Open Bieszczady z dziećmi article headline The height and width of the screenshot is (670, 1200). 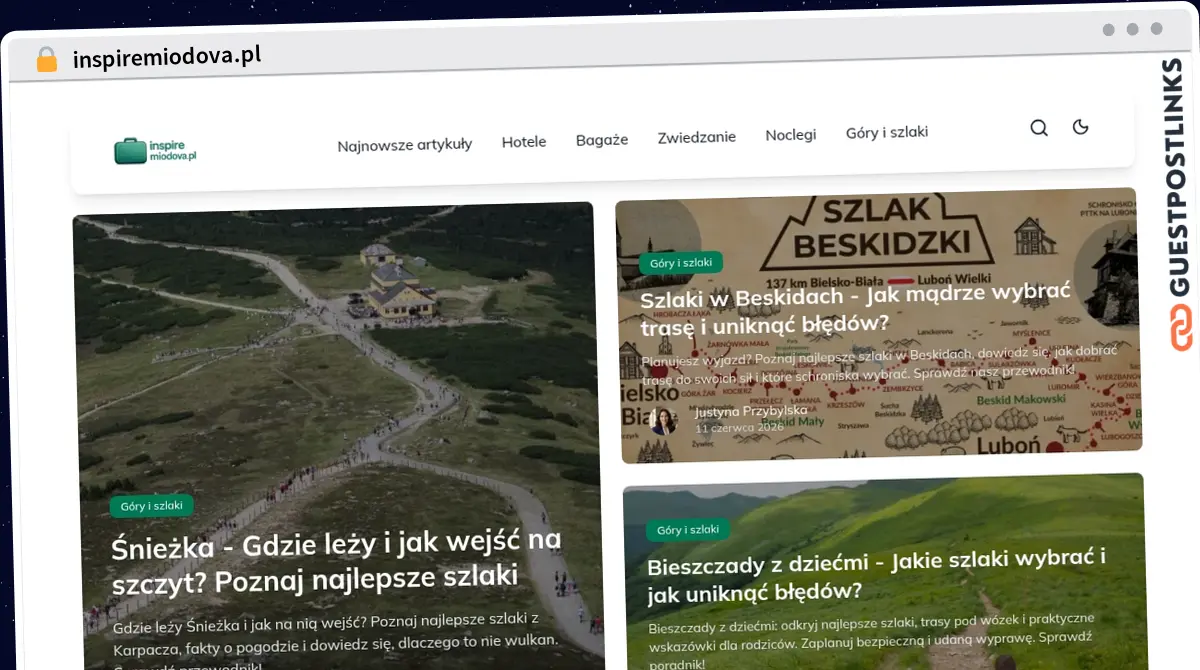click(876, 576)
